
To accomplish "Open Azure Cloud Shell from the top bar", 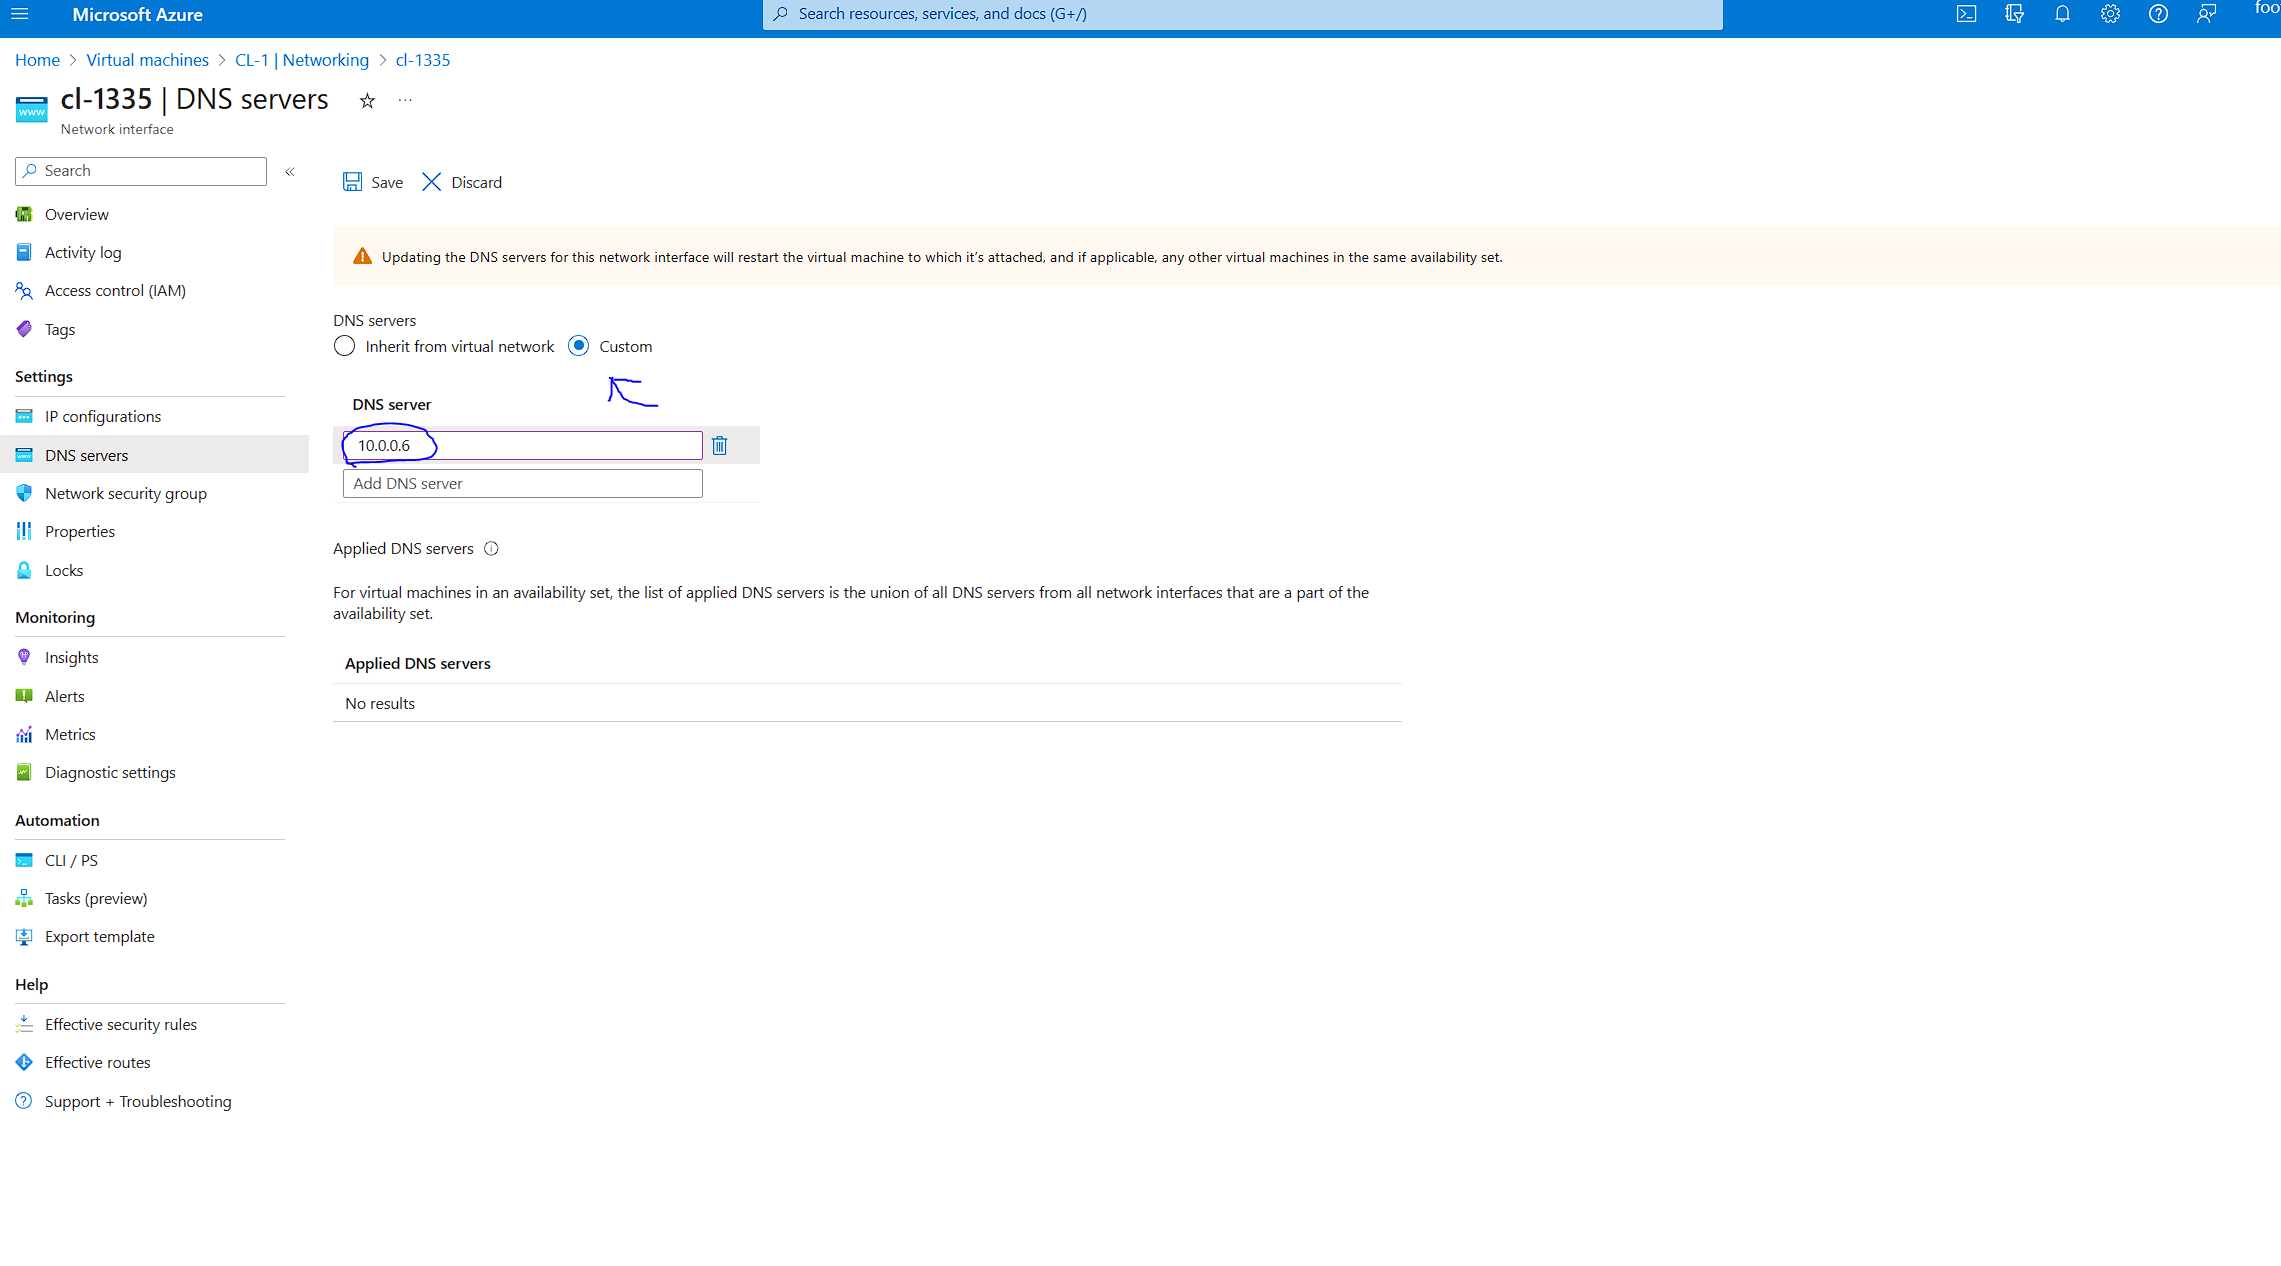I will pos(1966,14).
